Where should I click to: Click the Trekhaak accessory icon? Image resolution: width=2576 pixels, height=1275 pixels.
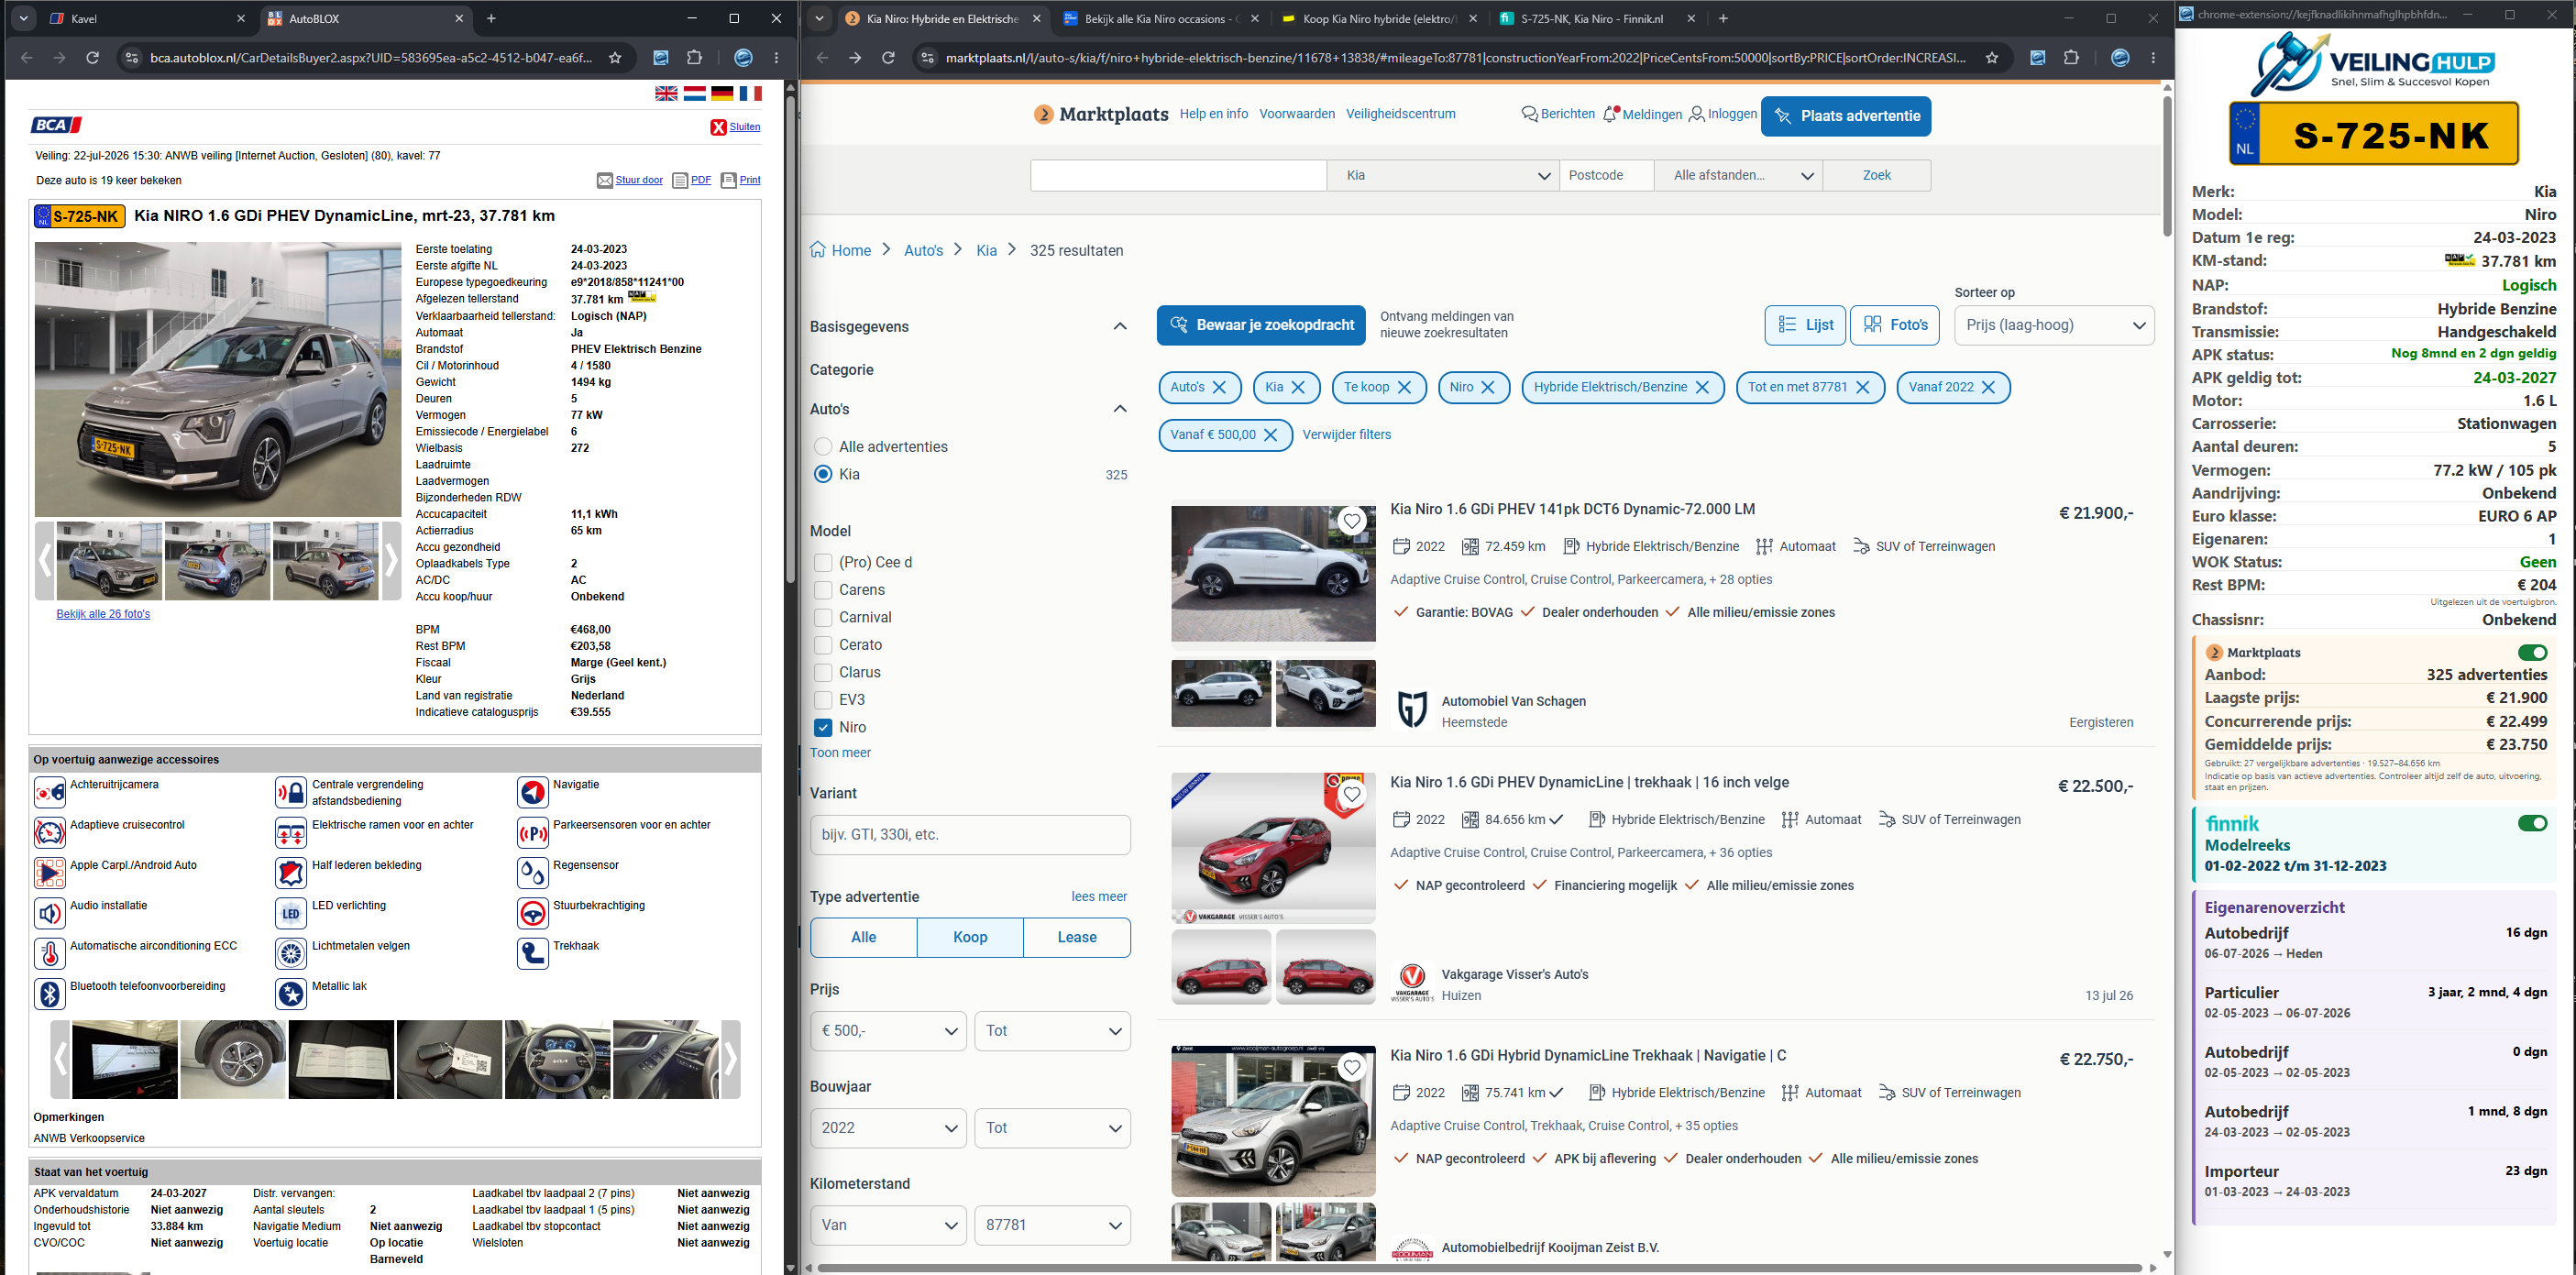point(533,954)
